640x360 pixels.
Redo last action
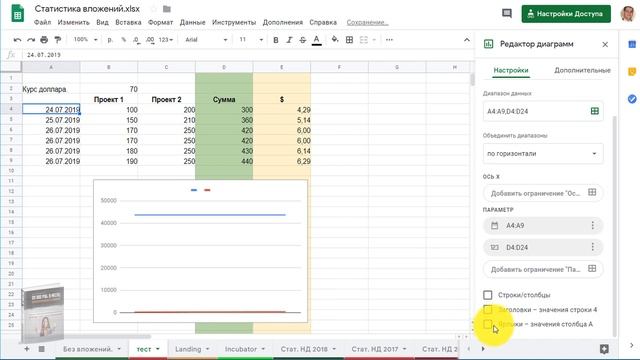(x=31, y=40)
